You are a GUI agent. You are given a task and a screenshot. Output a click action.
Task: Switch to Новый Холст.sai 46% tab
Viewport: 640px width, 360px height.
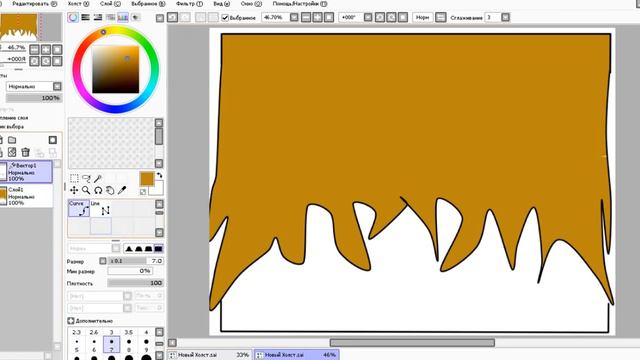[296, 355]
